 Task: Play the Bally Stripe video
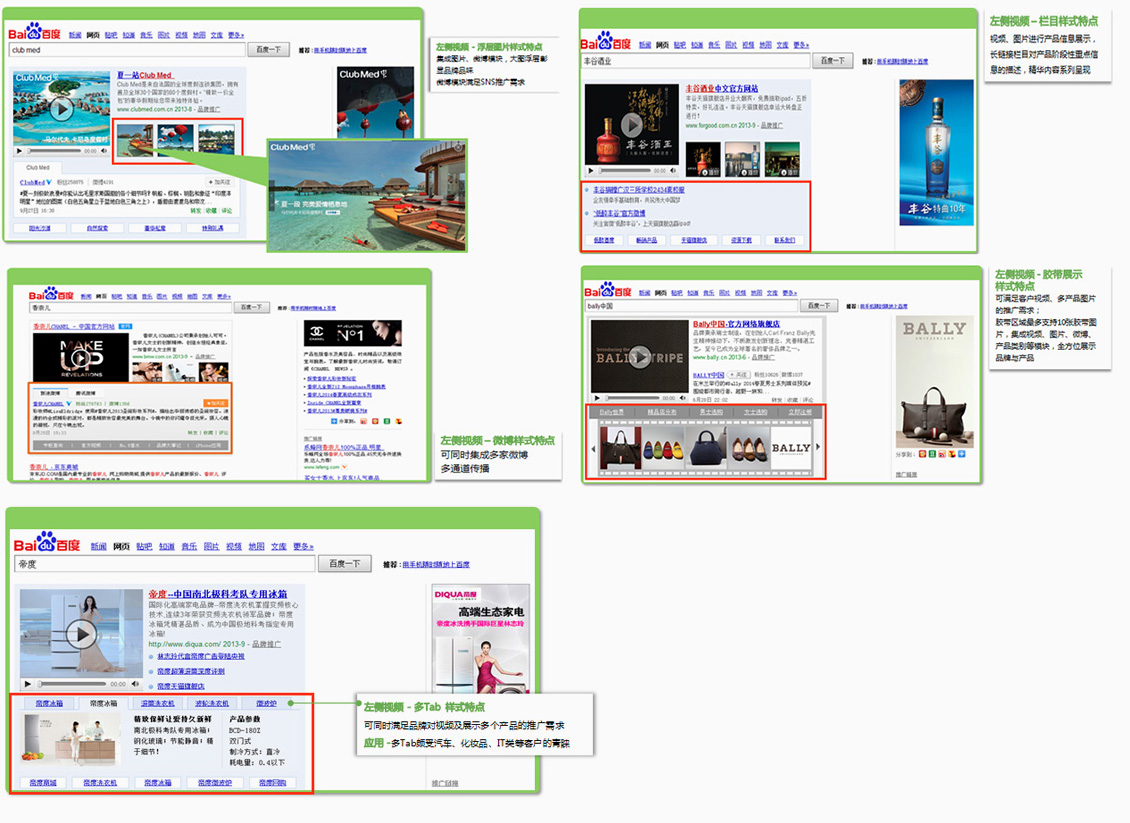(639, 357)
